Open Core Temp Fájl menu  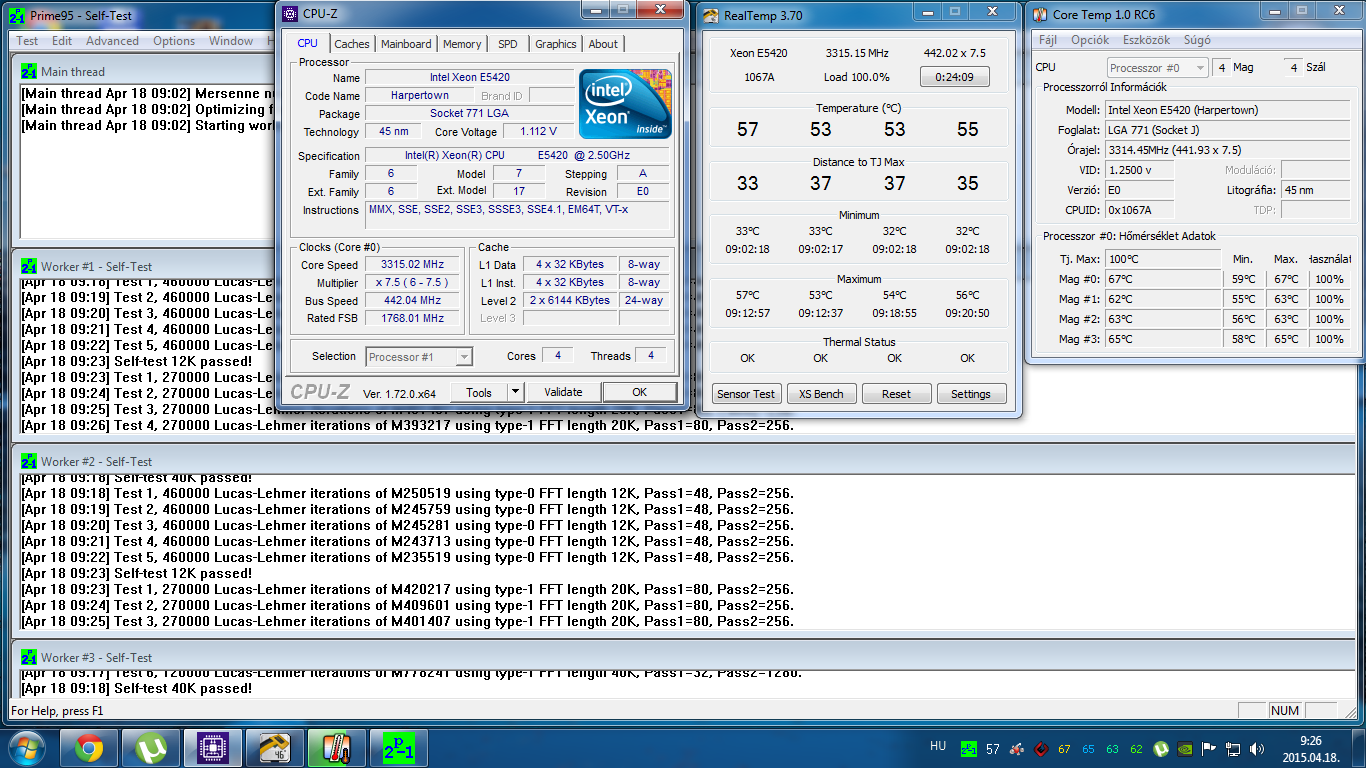pyautogui.click(x=1048, y=40)
